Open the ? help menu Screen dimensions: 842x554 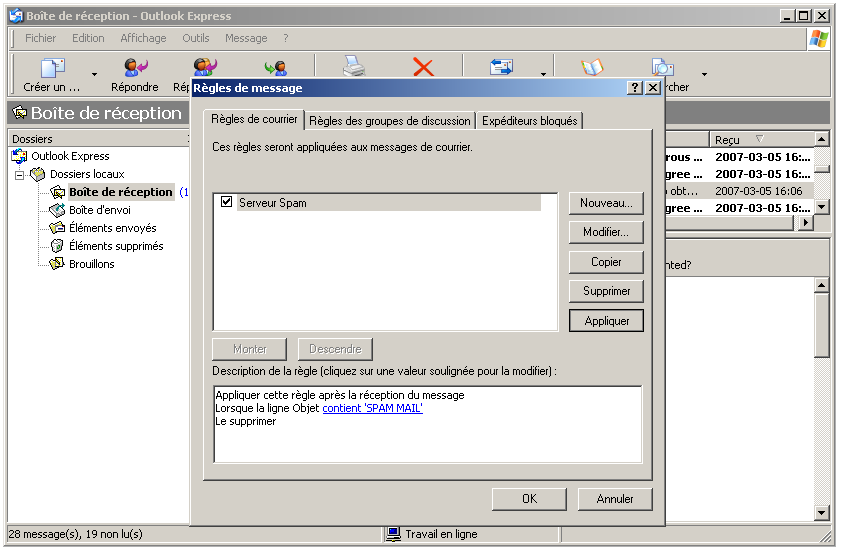tap(286, 38)
